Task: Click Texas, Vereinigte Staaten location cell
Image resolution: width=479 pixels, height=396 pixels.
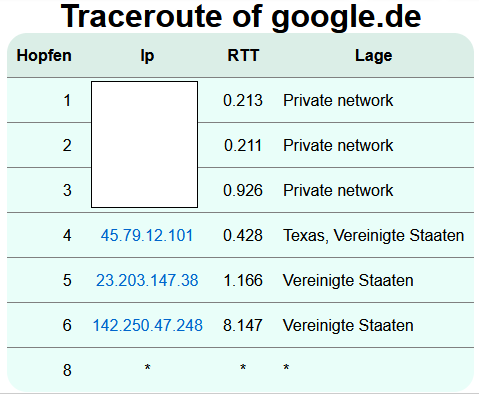Action: point(374,236)
